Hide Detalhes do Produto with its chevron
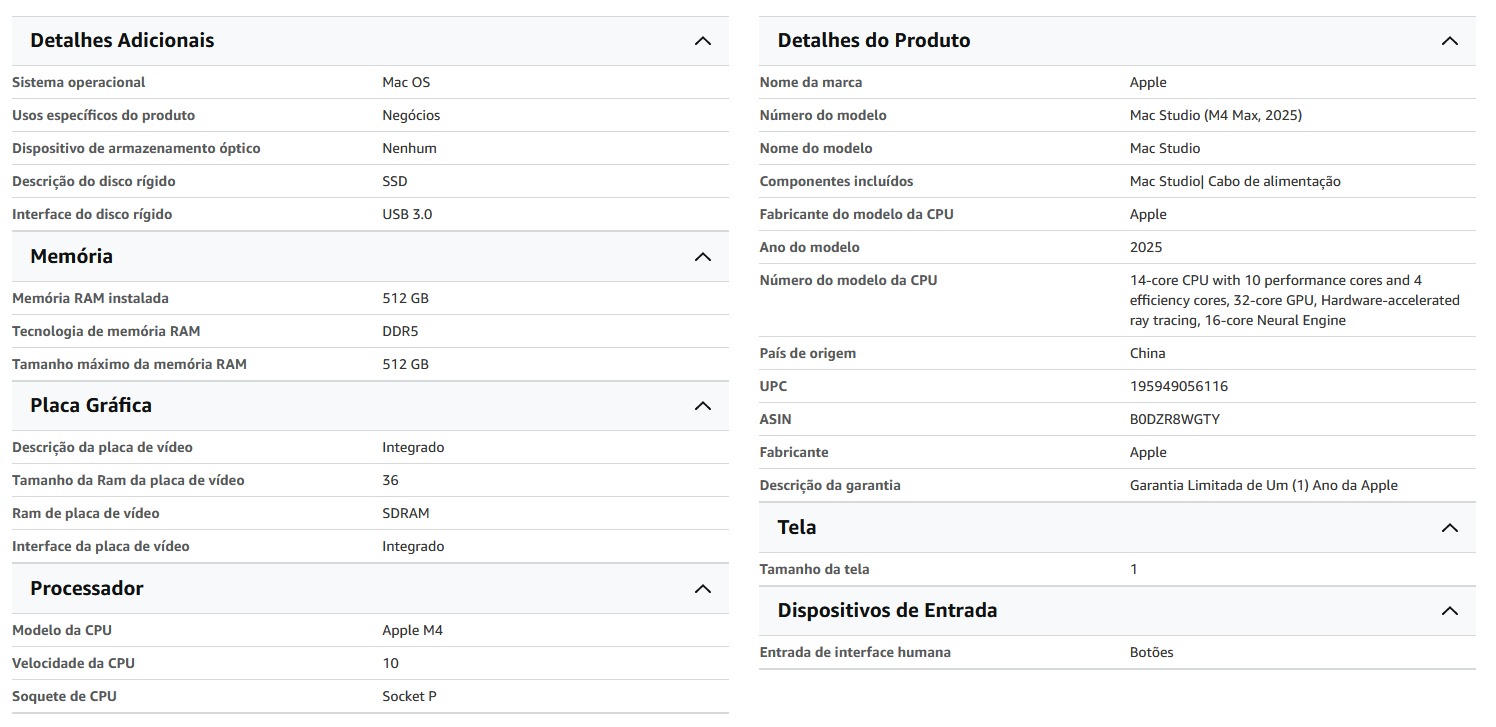 1450,41
